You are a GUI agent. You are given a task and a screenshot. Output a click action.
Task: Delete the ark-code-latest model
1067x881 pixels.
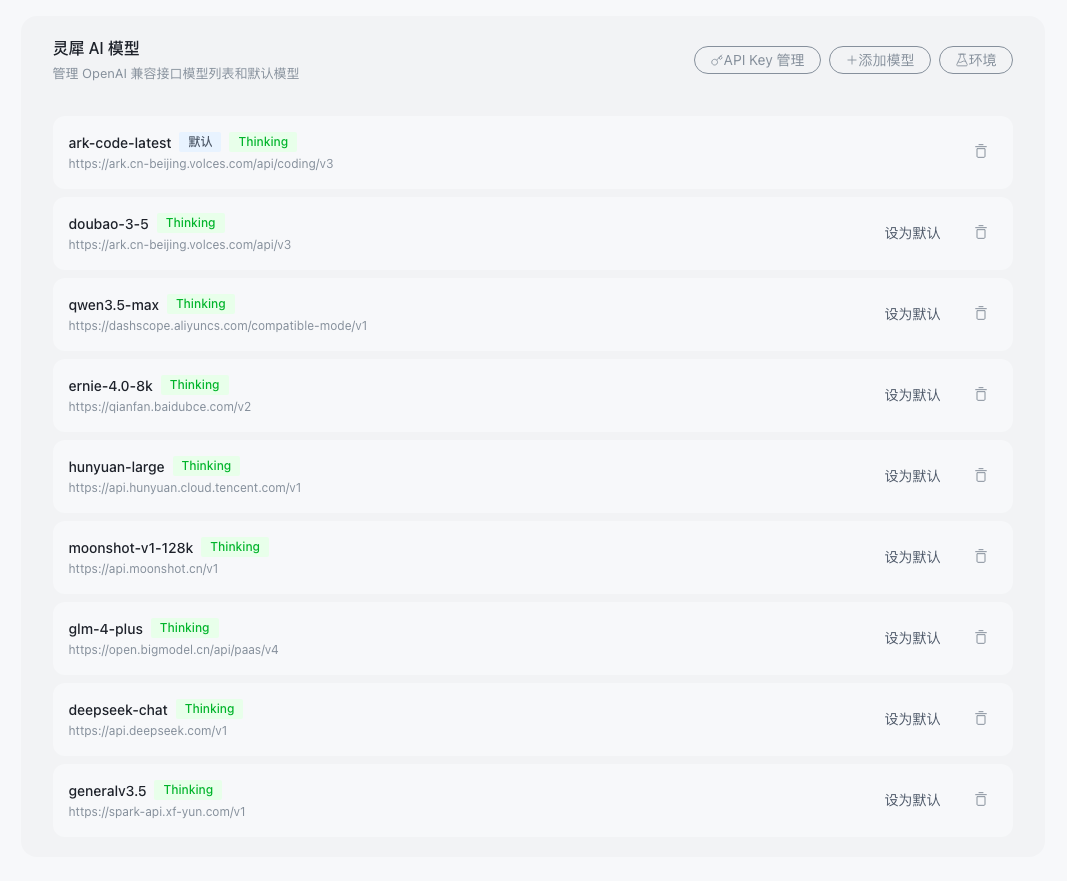coord(980,152)
